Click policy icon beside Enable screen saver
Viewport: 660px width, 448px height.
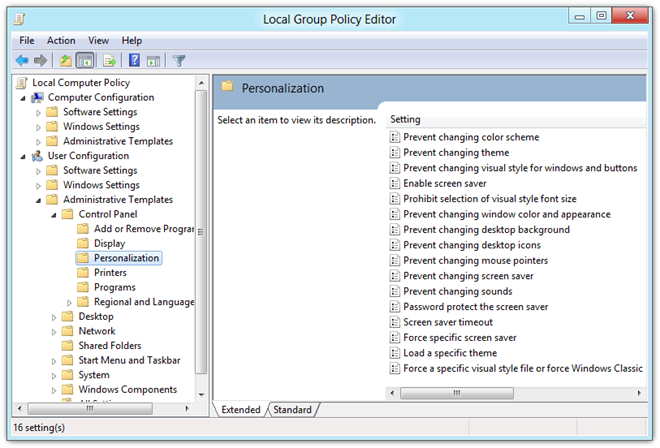(394, 183)
